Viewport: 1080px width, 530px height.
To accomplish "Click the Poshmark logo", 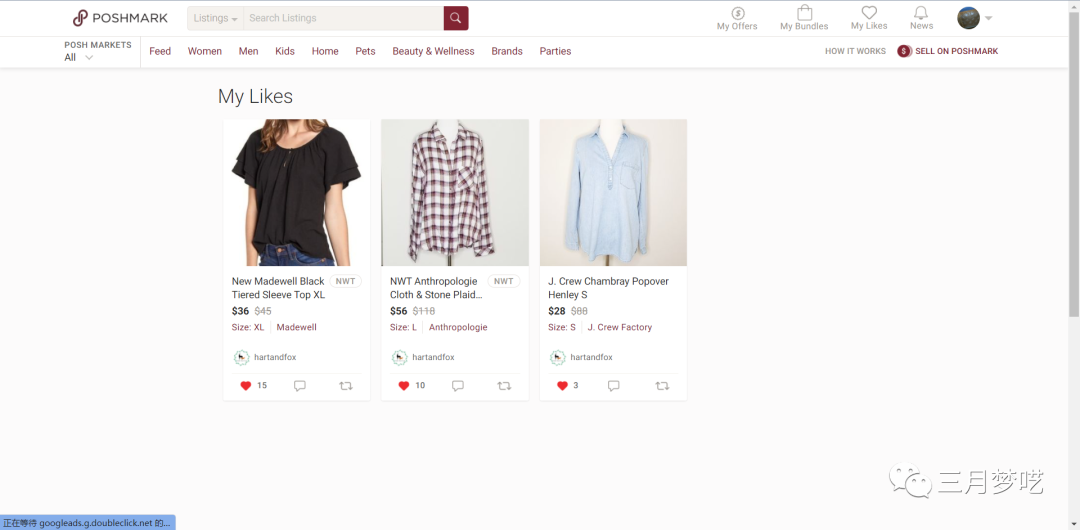I will [x=120, y=18].
